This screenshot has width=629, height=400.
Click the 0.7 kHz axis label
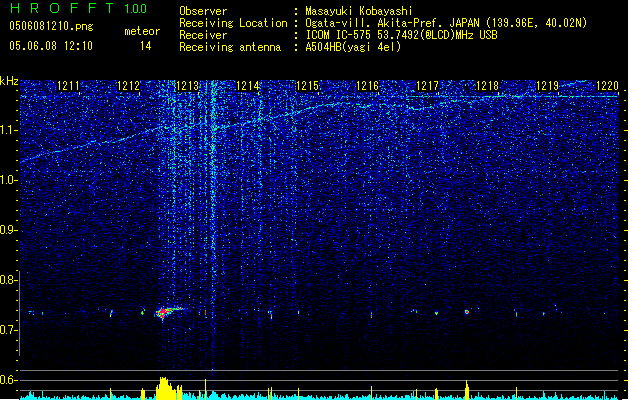[x=8, y=330]
